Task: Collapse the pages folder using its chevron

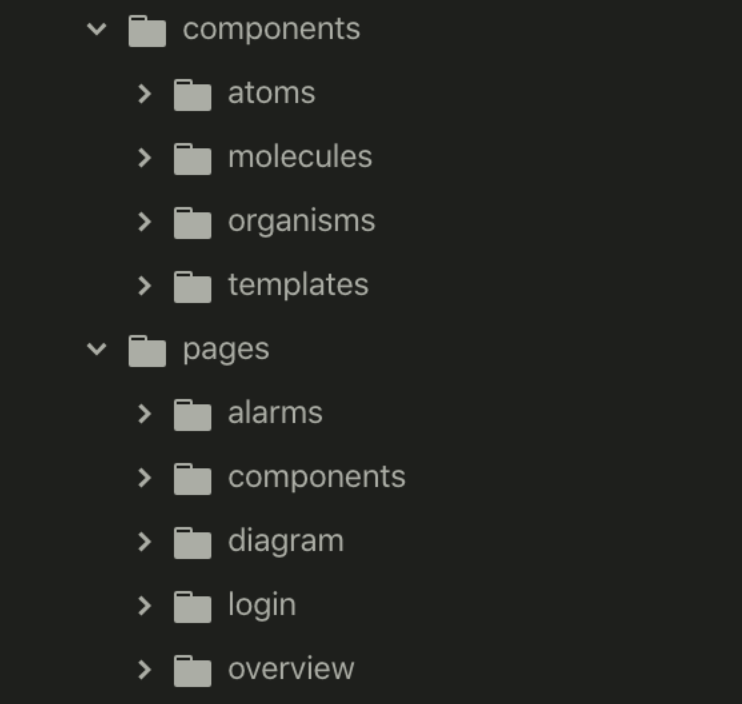Action: pos(97,349)
